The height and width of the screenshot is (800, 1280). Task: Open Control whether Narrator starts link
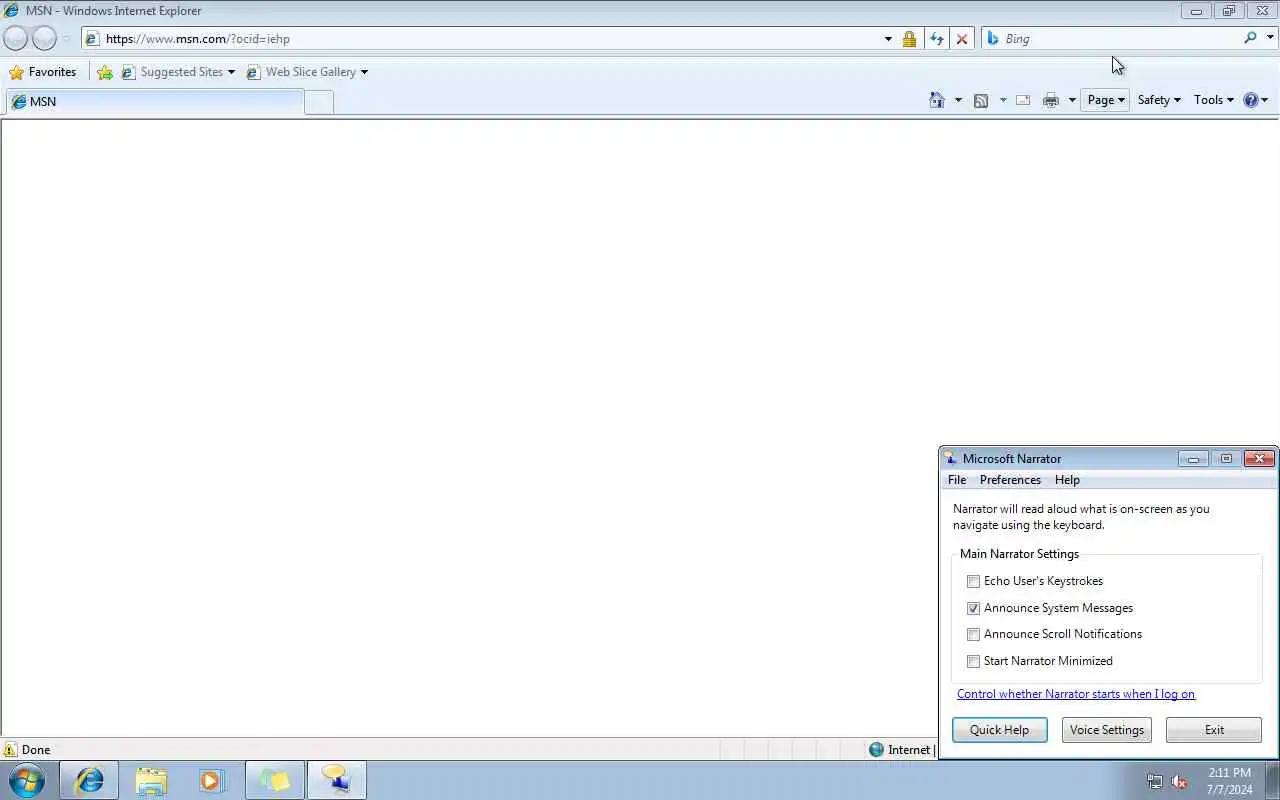tap(1075, 694)
